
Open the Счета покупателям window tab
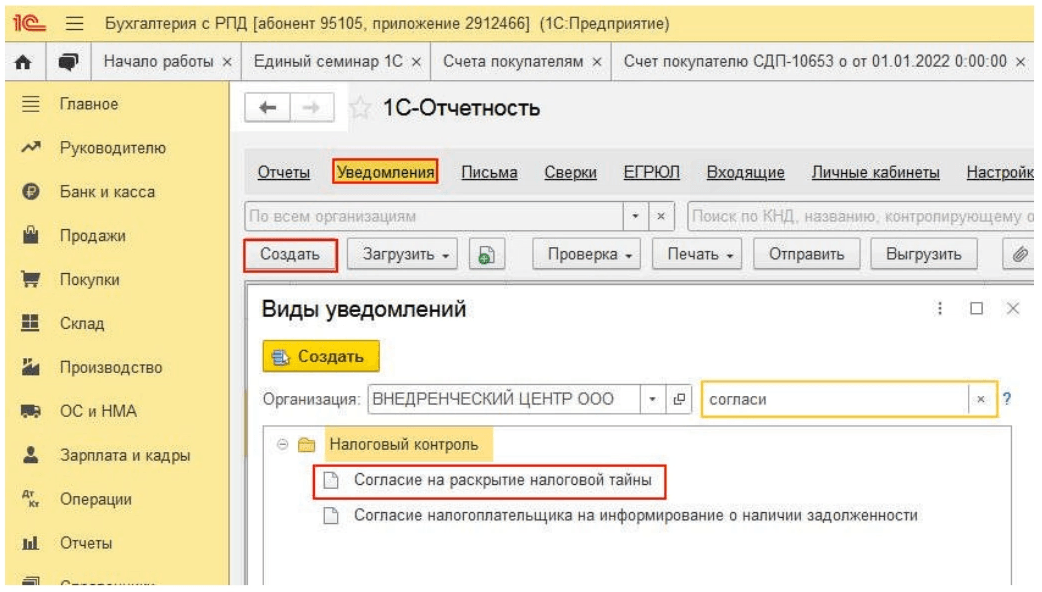pos(513,62)
